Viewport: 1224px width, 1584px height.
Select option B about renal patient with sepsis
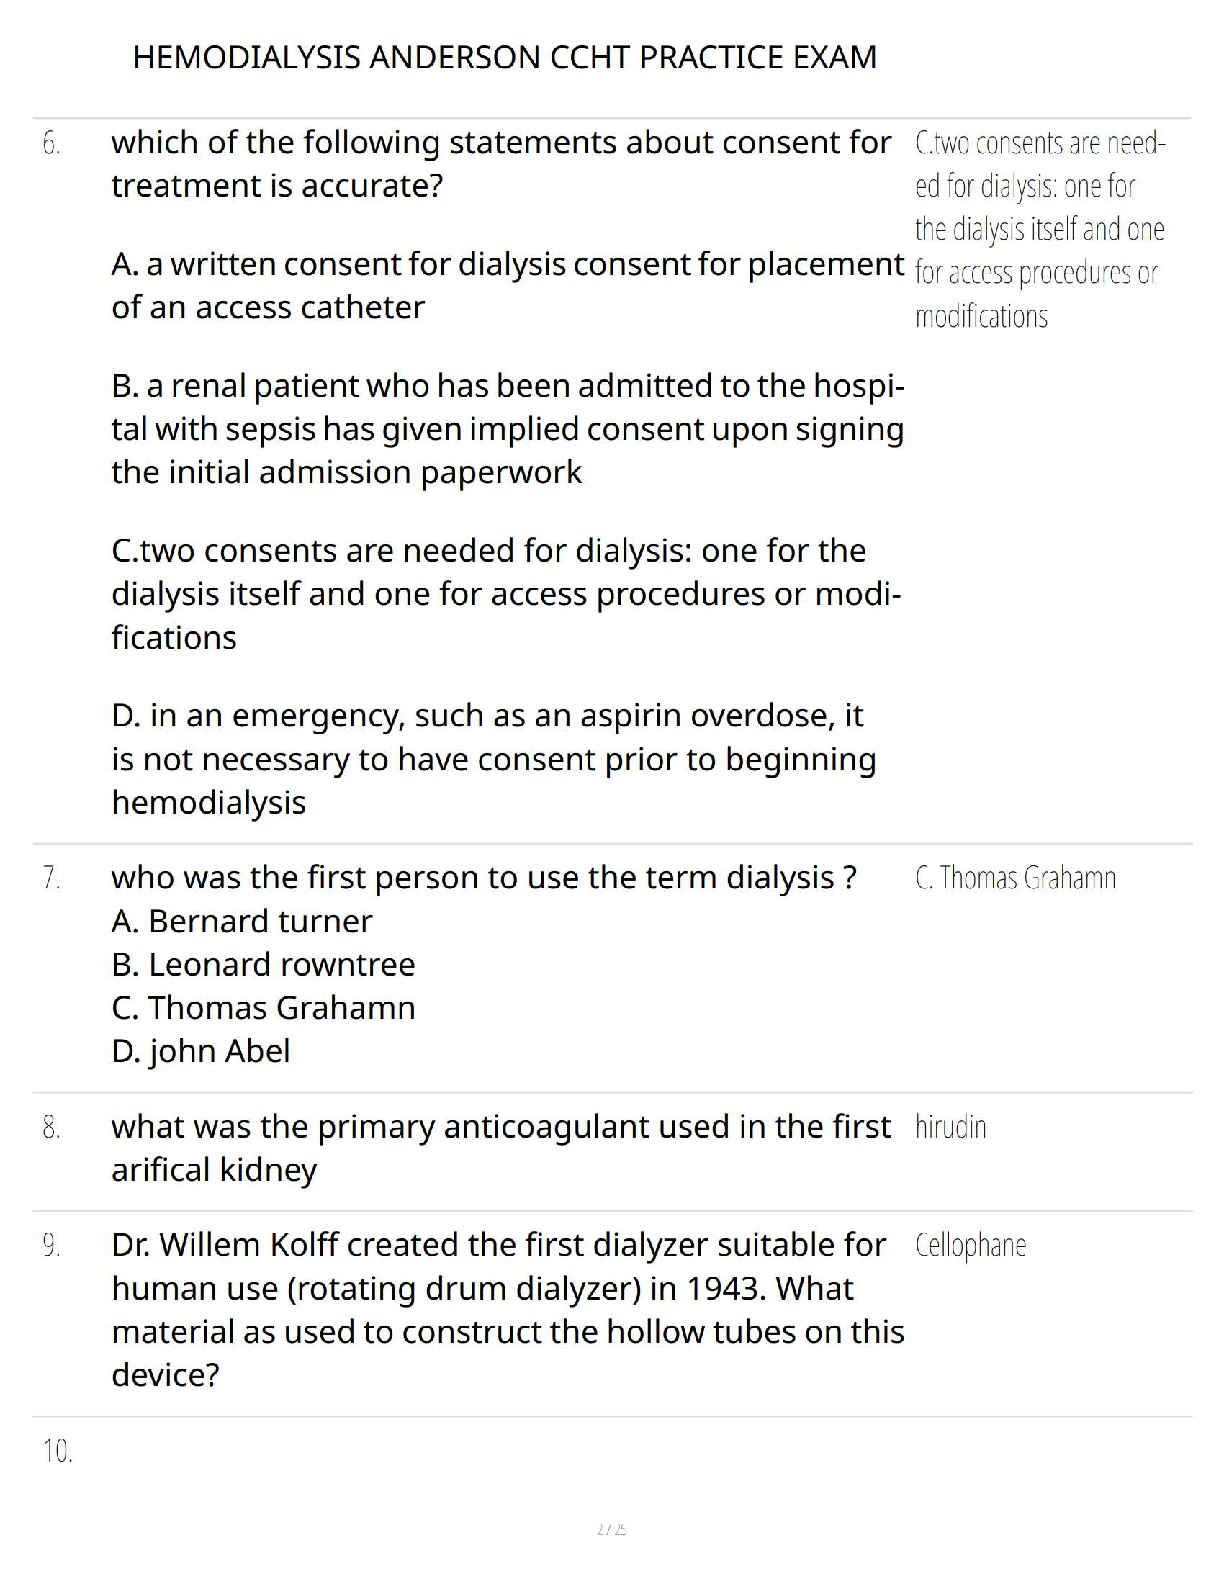[506, 429]
